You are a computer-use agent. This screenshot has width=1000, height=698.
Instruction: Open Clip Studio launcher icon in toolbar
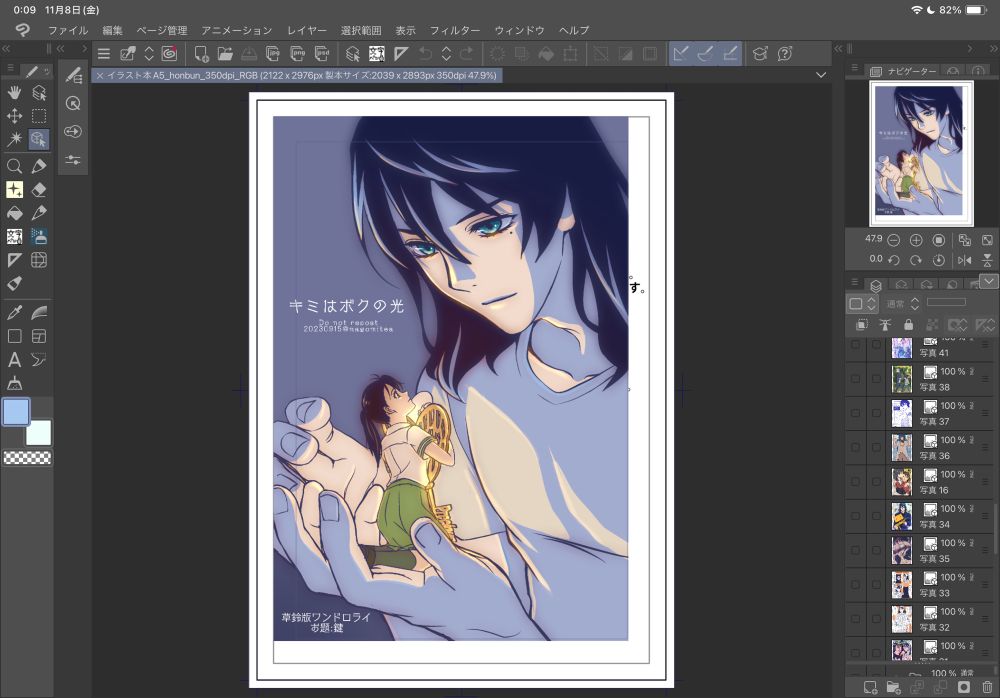point(169,54)
